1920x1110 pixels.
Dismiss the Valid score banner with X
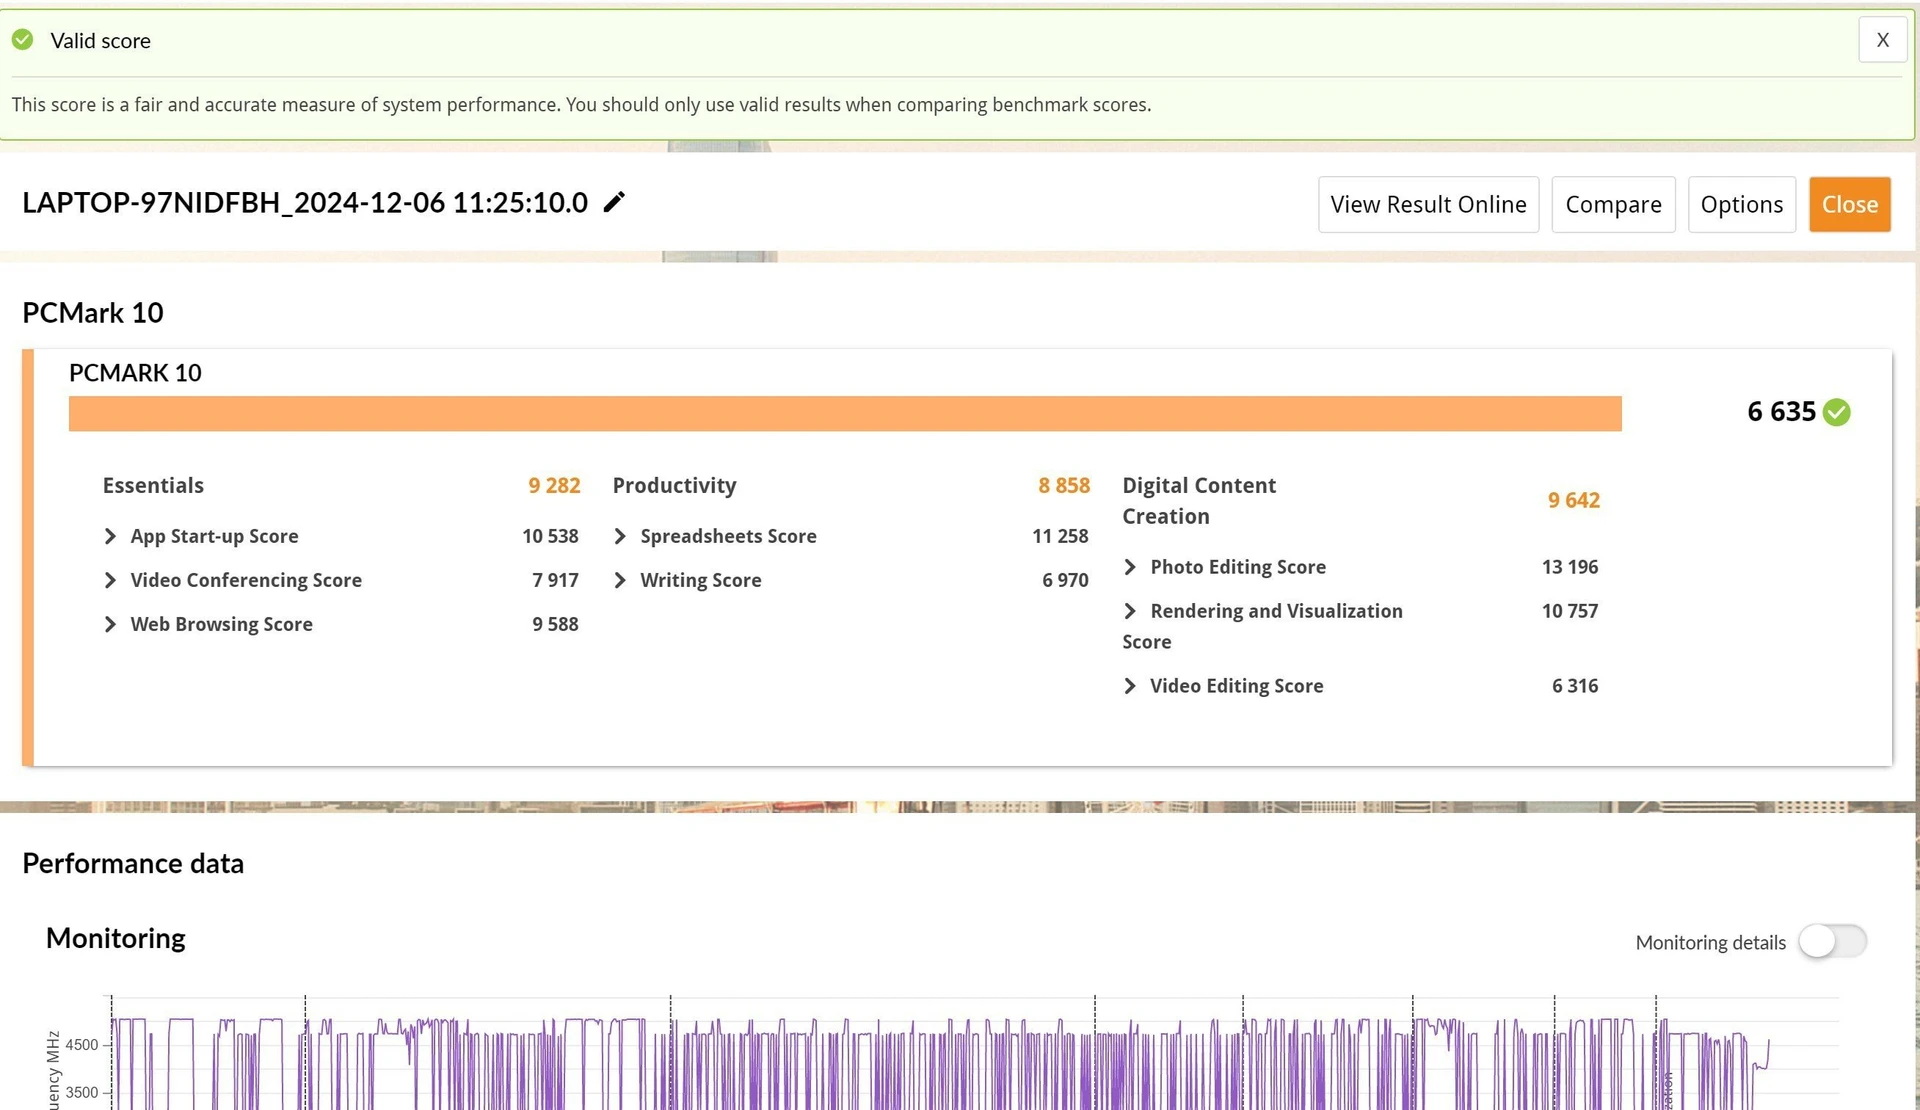point(1882,40)
